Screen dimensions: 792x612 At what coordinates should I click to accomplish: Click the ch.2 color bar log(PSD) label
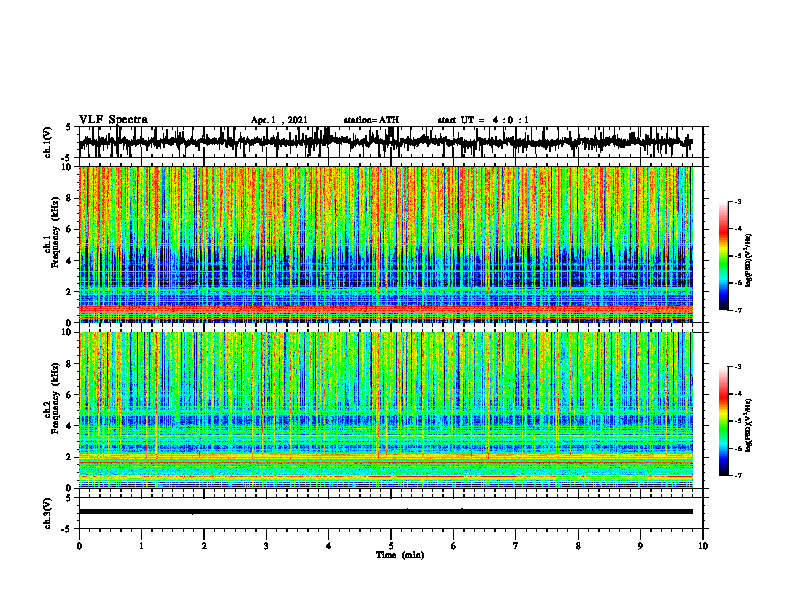pos(749,426)
